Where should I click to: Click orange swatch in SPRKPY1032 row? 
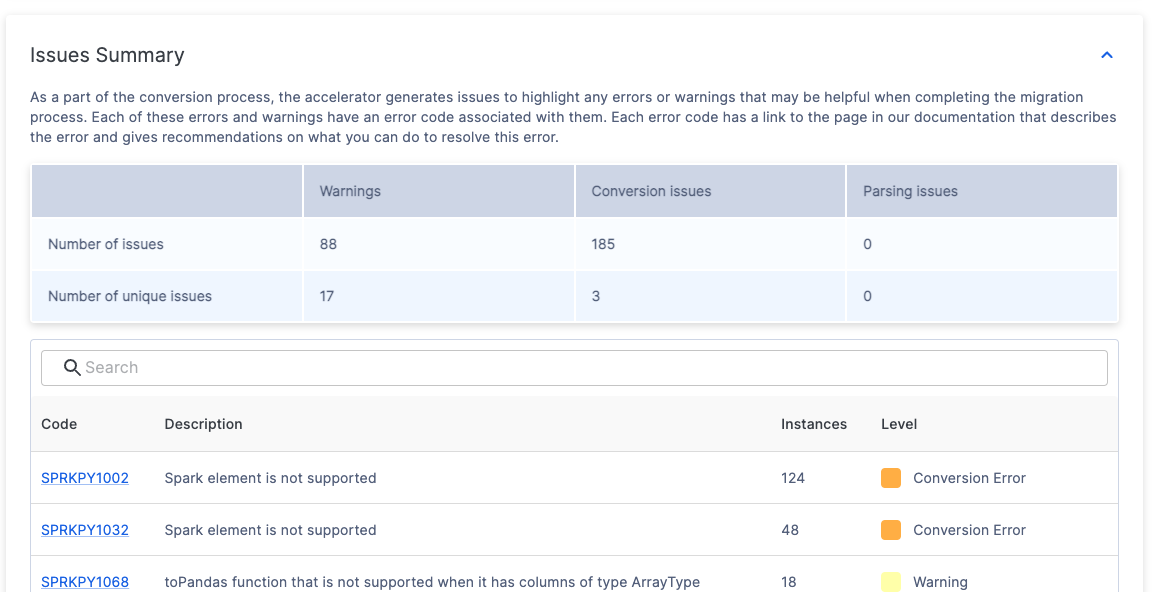890,530
